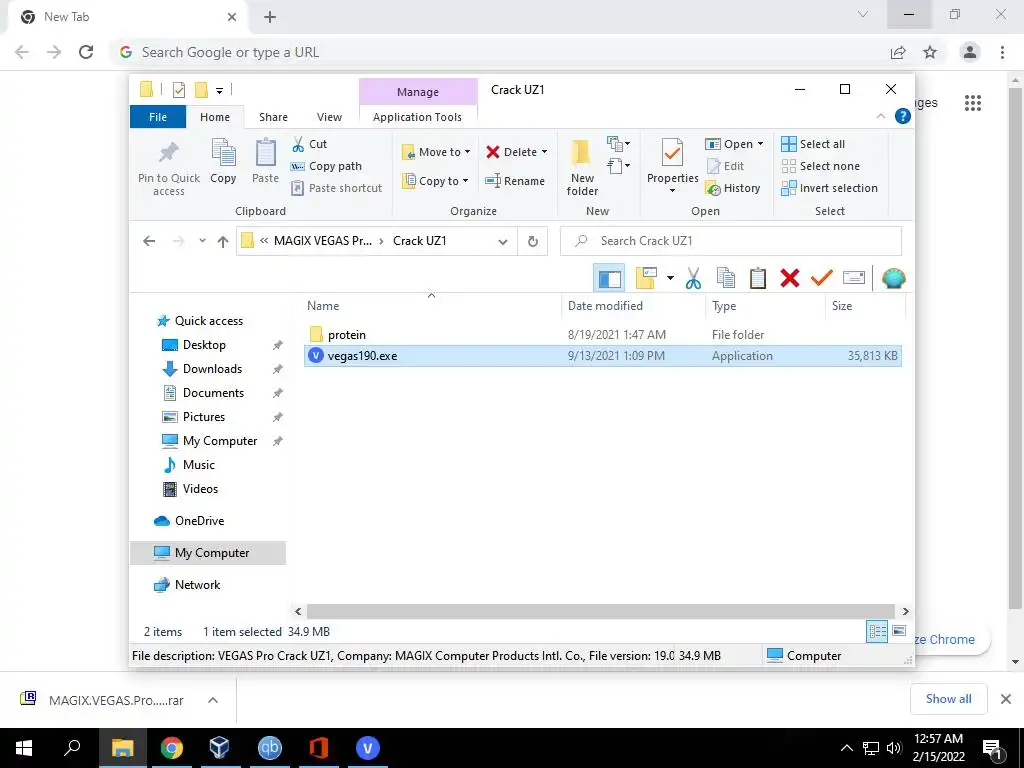1024x768 pixels.
Task: Click the Paste ribbon icon
Action: pos(265,153)
